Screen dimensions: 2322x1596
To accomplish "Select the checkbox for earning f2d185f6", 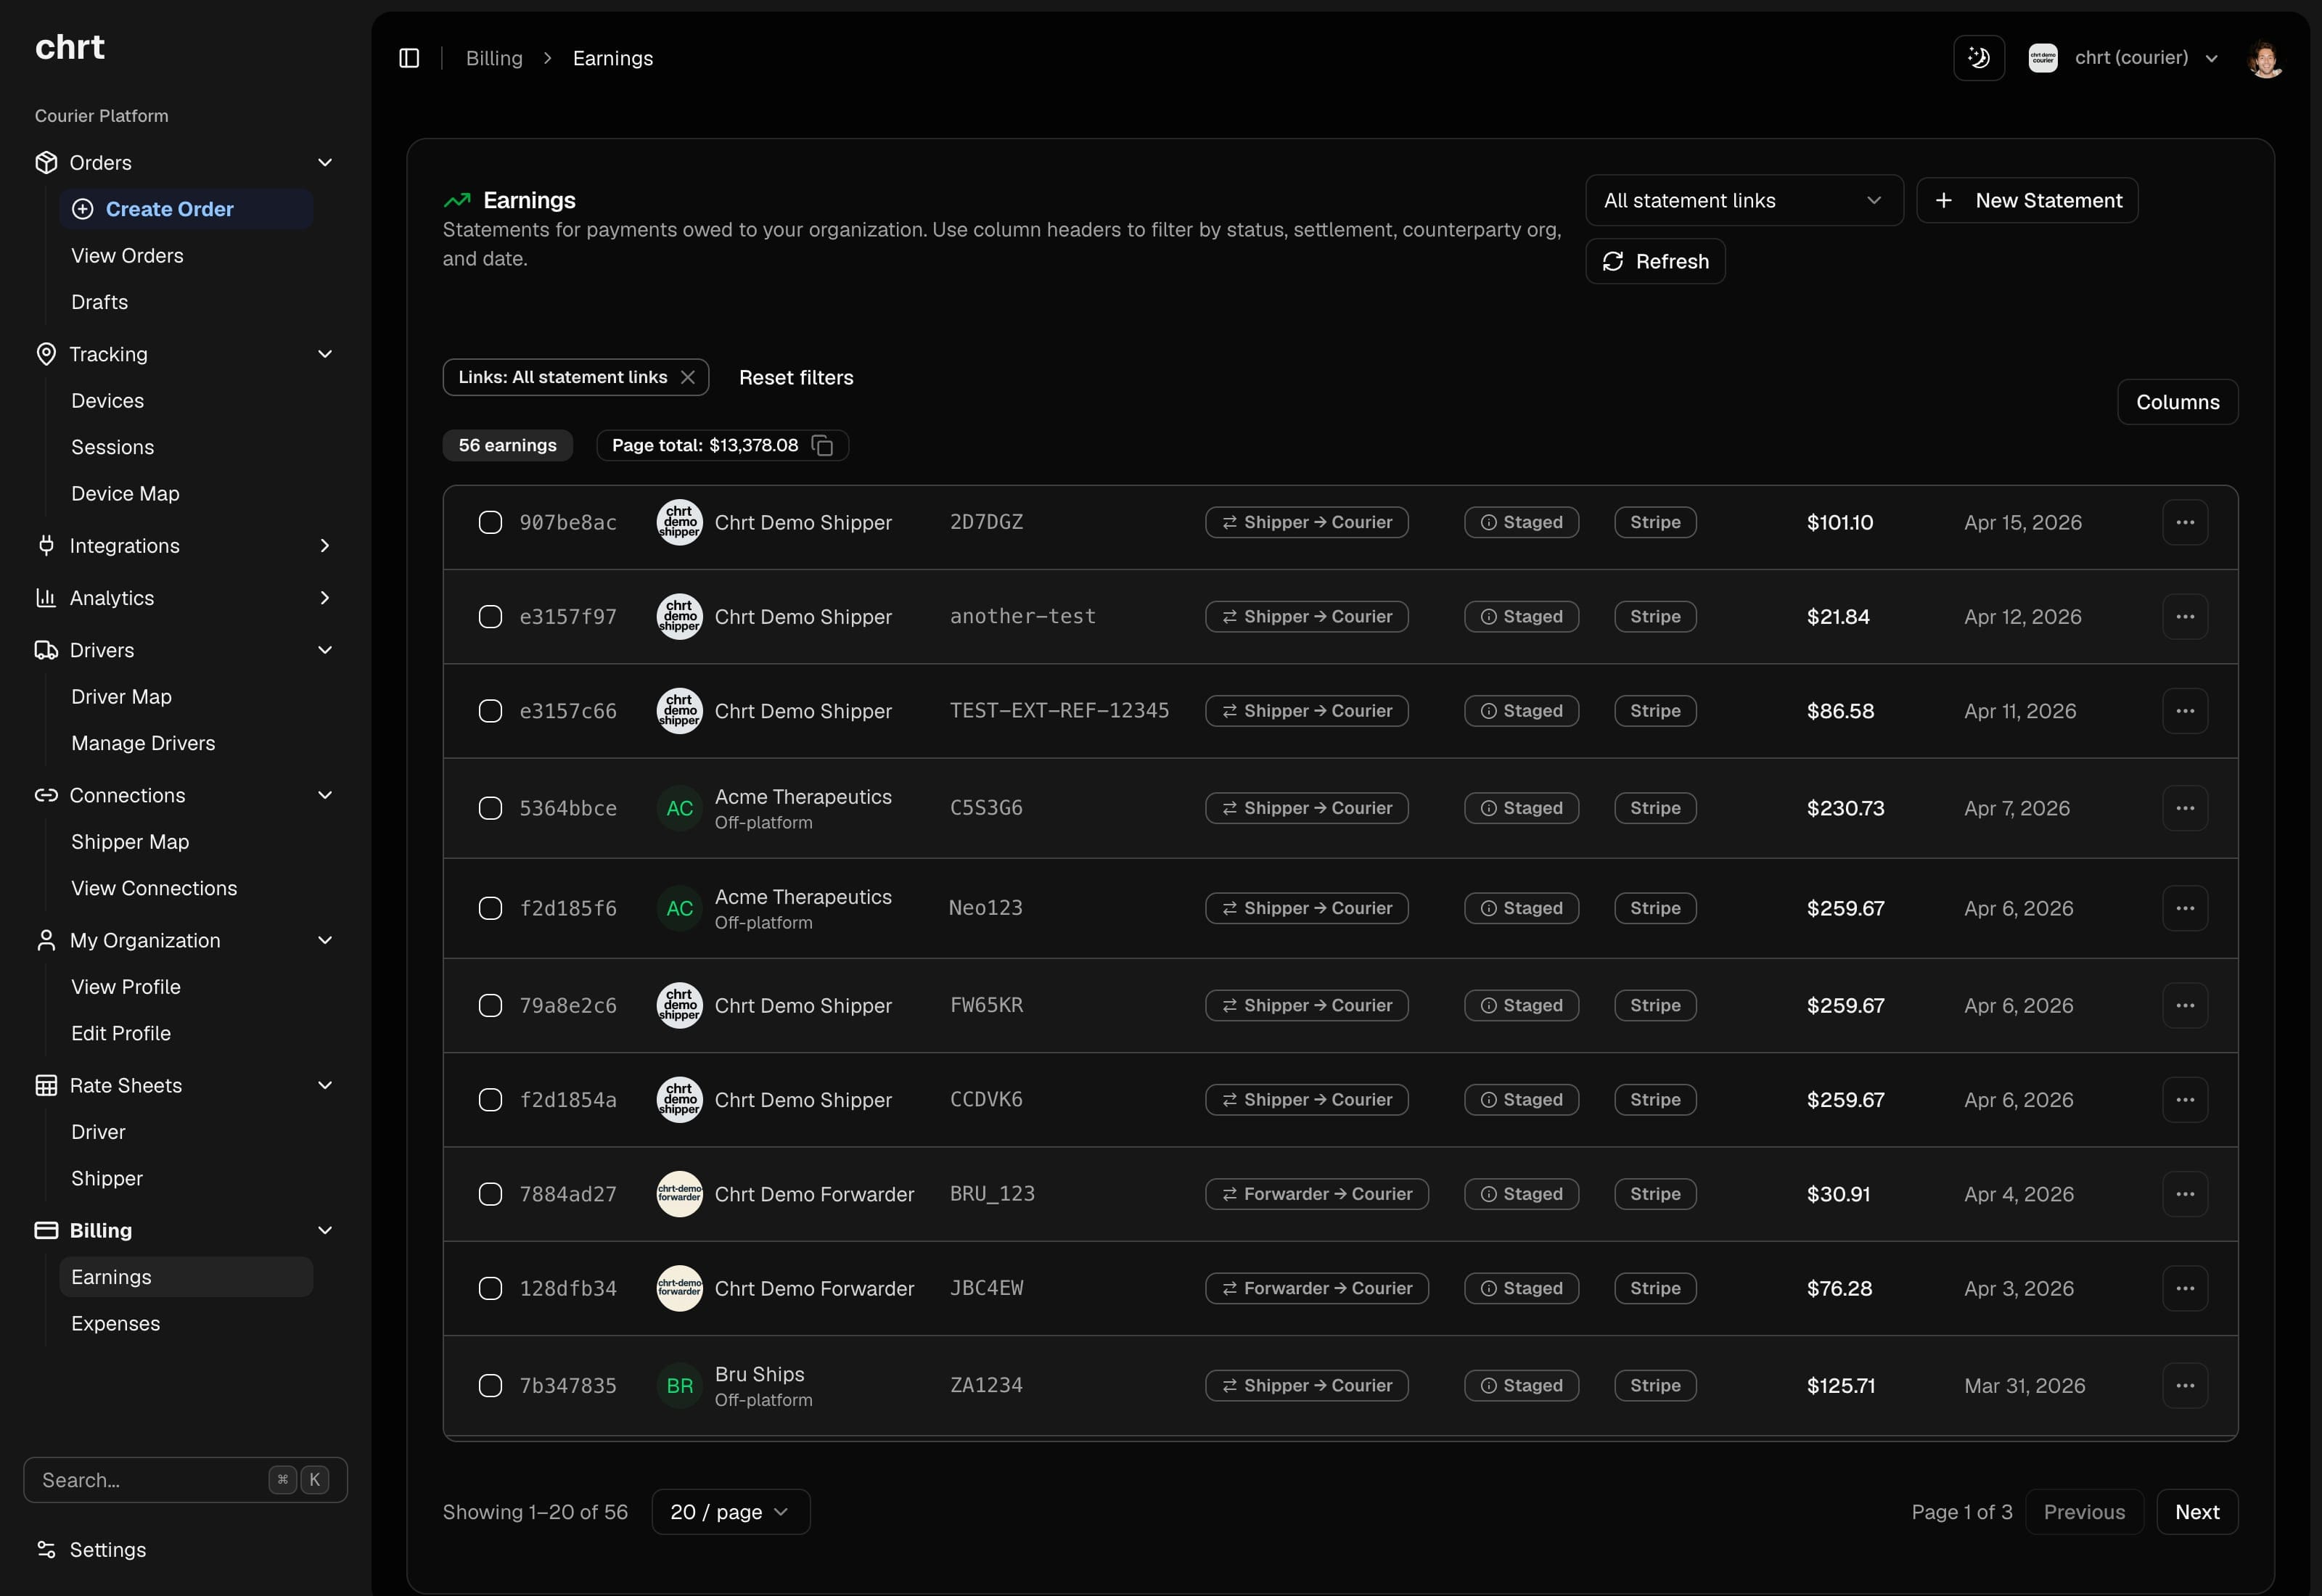I will click(490, 908).
